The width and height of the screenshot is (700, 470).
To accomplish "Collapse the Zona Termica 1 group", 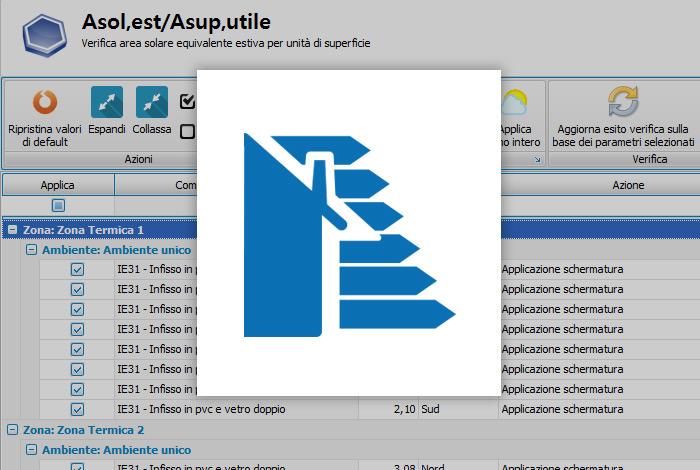I will pos(12,230).
